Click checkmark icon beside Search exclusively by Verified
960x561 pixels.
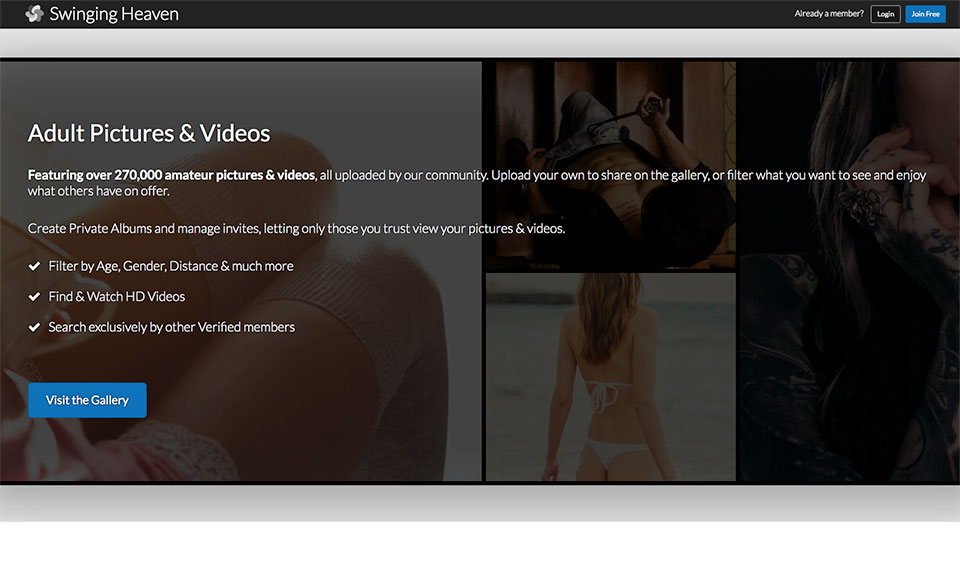pos(34,327)
